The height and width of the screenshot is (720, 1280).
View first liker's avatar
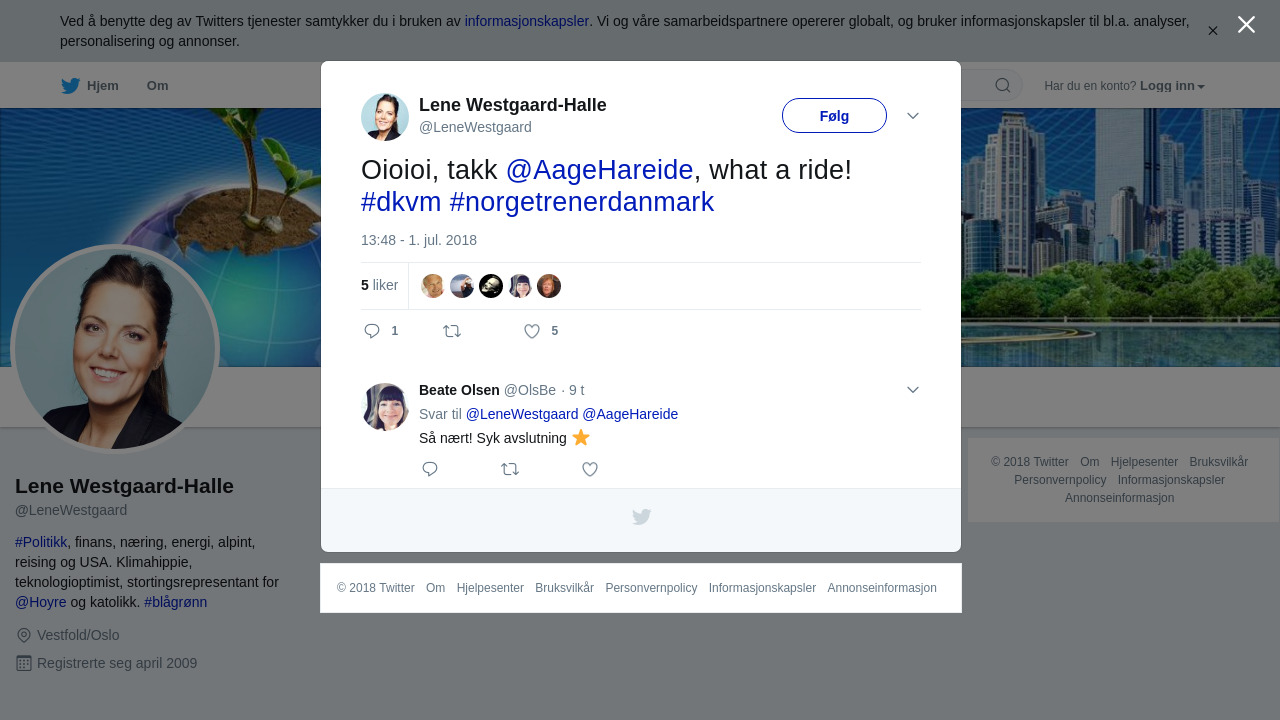click(x=433, y=286)
